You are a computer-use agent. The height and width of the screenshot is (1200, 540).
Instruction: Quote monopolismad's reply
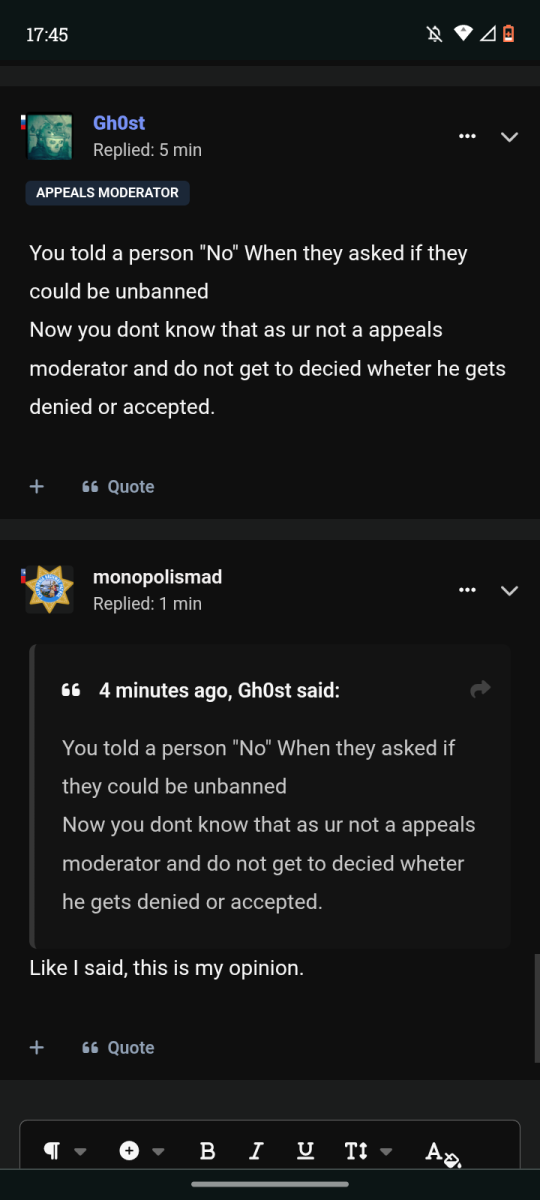[x=118, y=1047]
